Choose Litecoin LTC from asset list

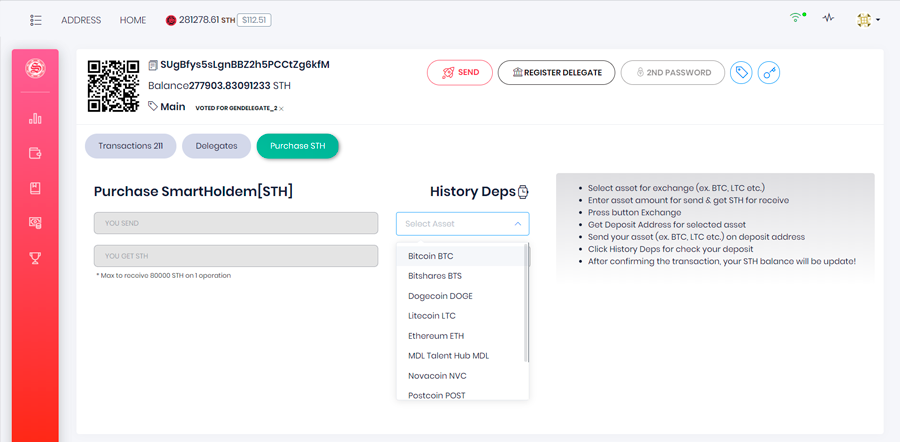[x=461, y=316]
